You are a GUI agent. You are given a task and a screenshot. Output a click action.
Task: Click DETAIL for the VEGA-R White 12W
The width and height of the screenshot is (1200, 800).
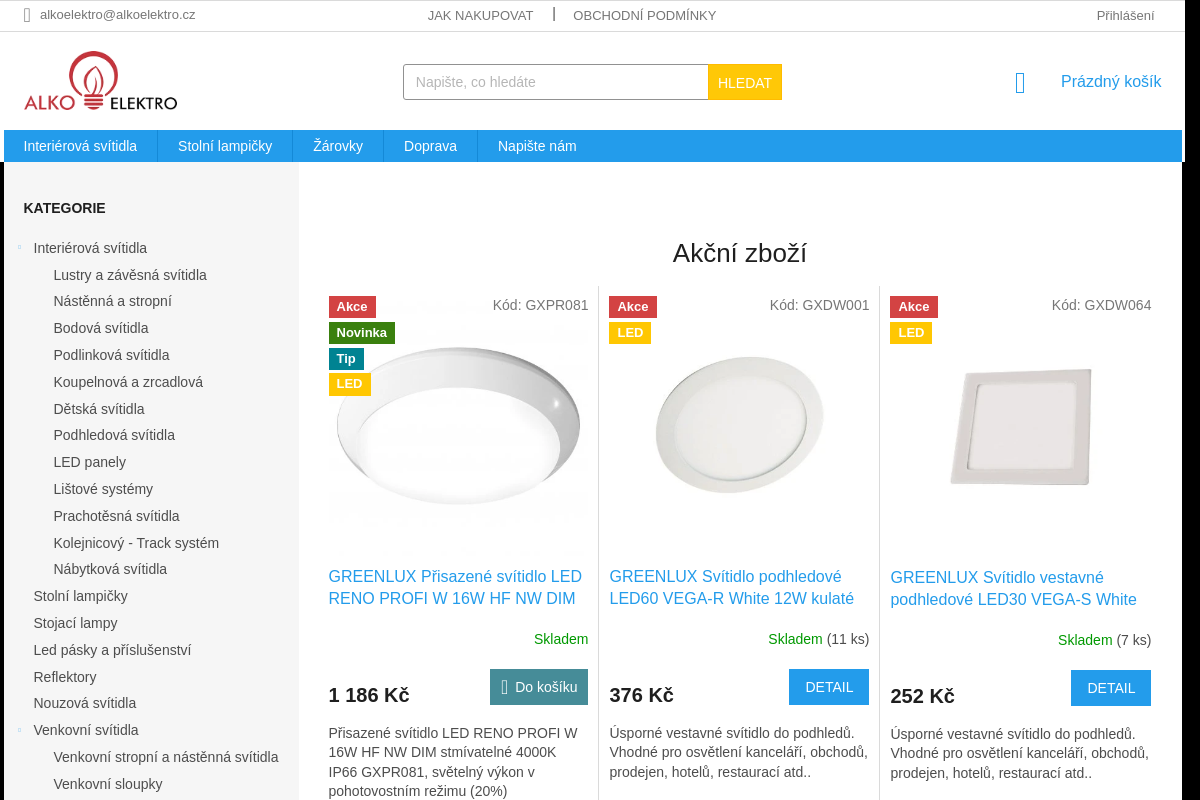point(829,687)
